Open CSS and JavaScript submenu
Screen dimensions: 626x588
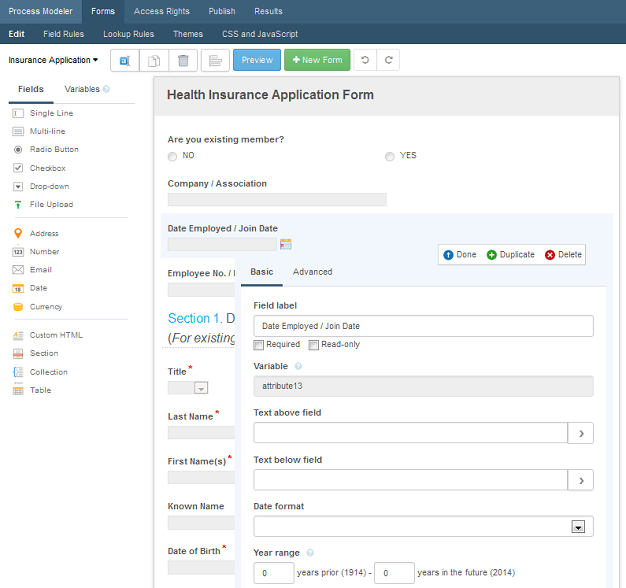pyautogui.click(x=260, y=34)
